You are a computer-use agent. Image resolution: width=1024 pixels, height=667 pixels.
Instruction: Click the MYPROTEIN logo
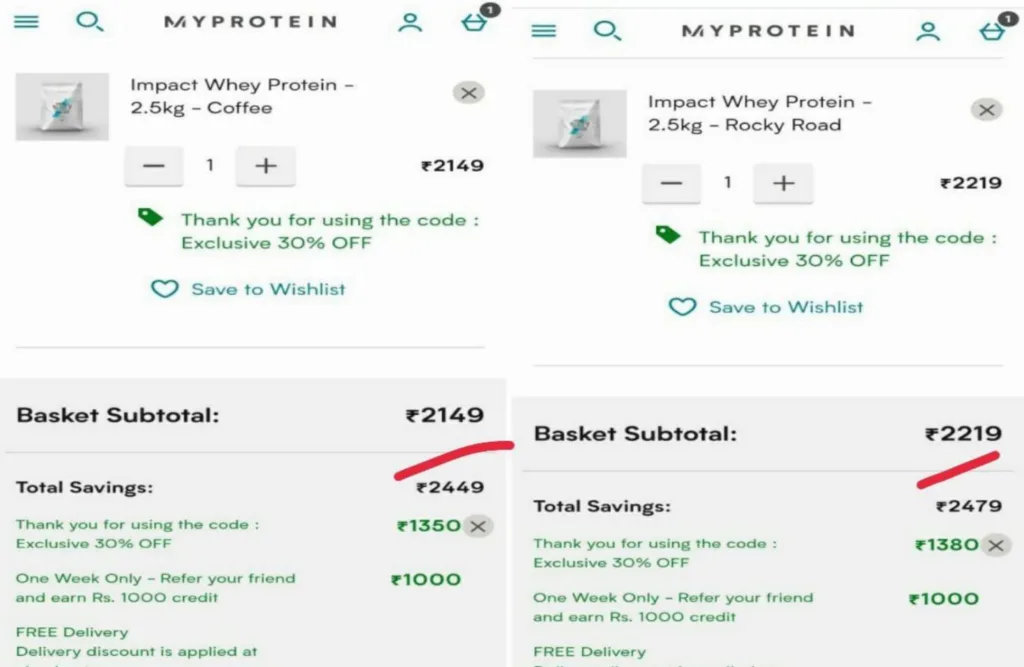click(250, 21)
